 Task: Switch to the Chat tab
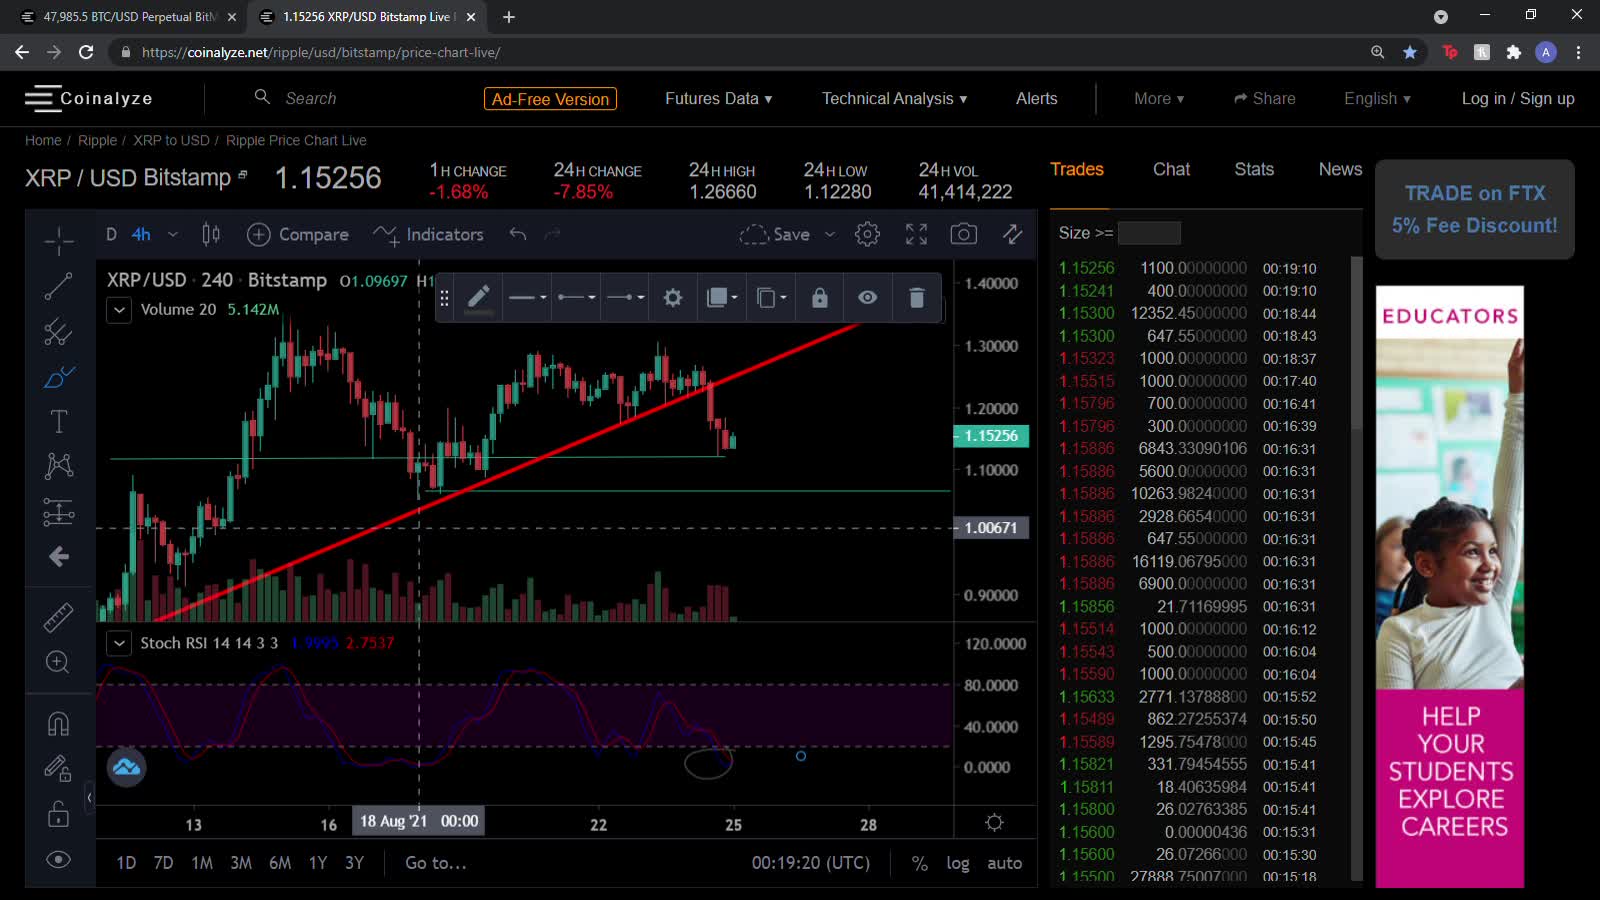[x=1171, y=169]
